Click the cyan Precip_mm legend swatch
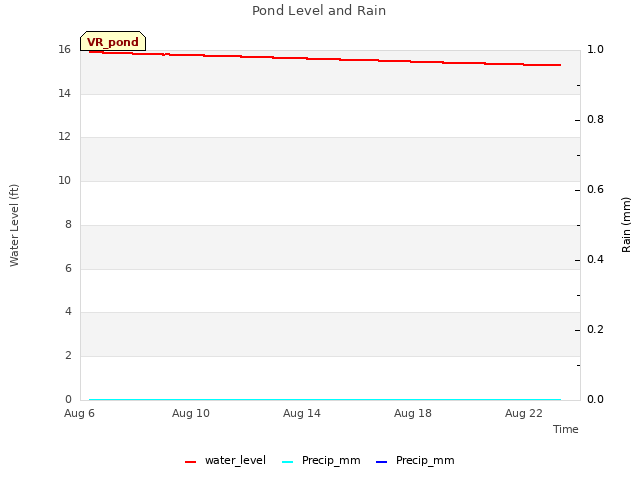640x480 pixels. 288,462
